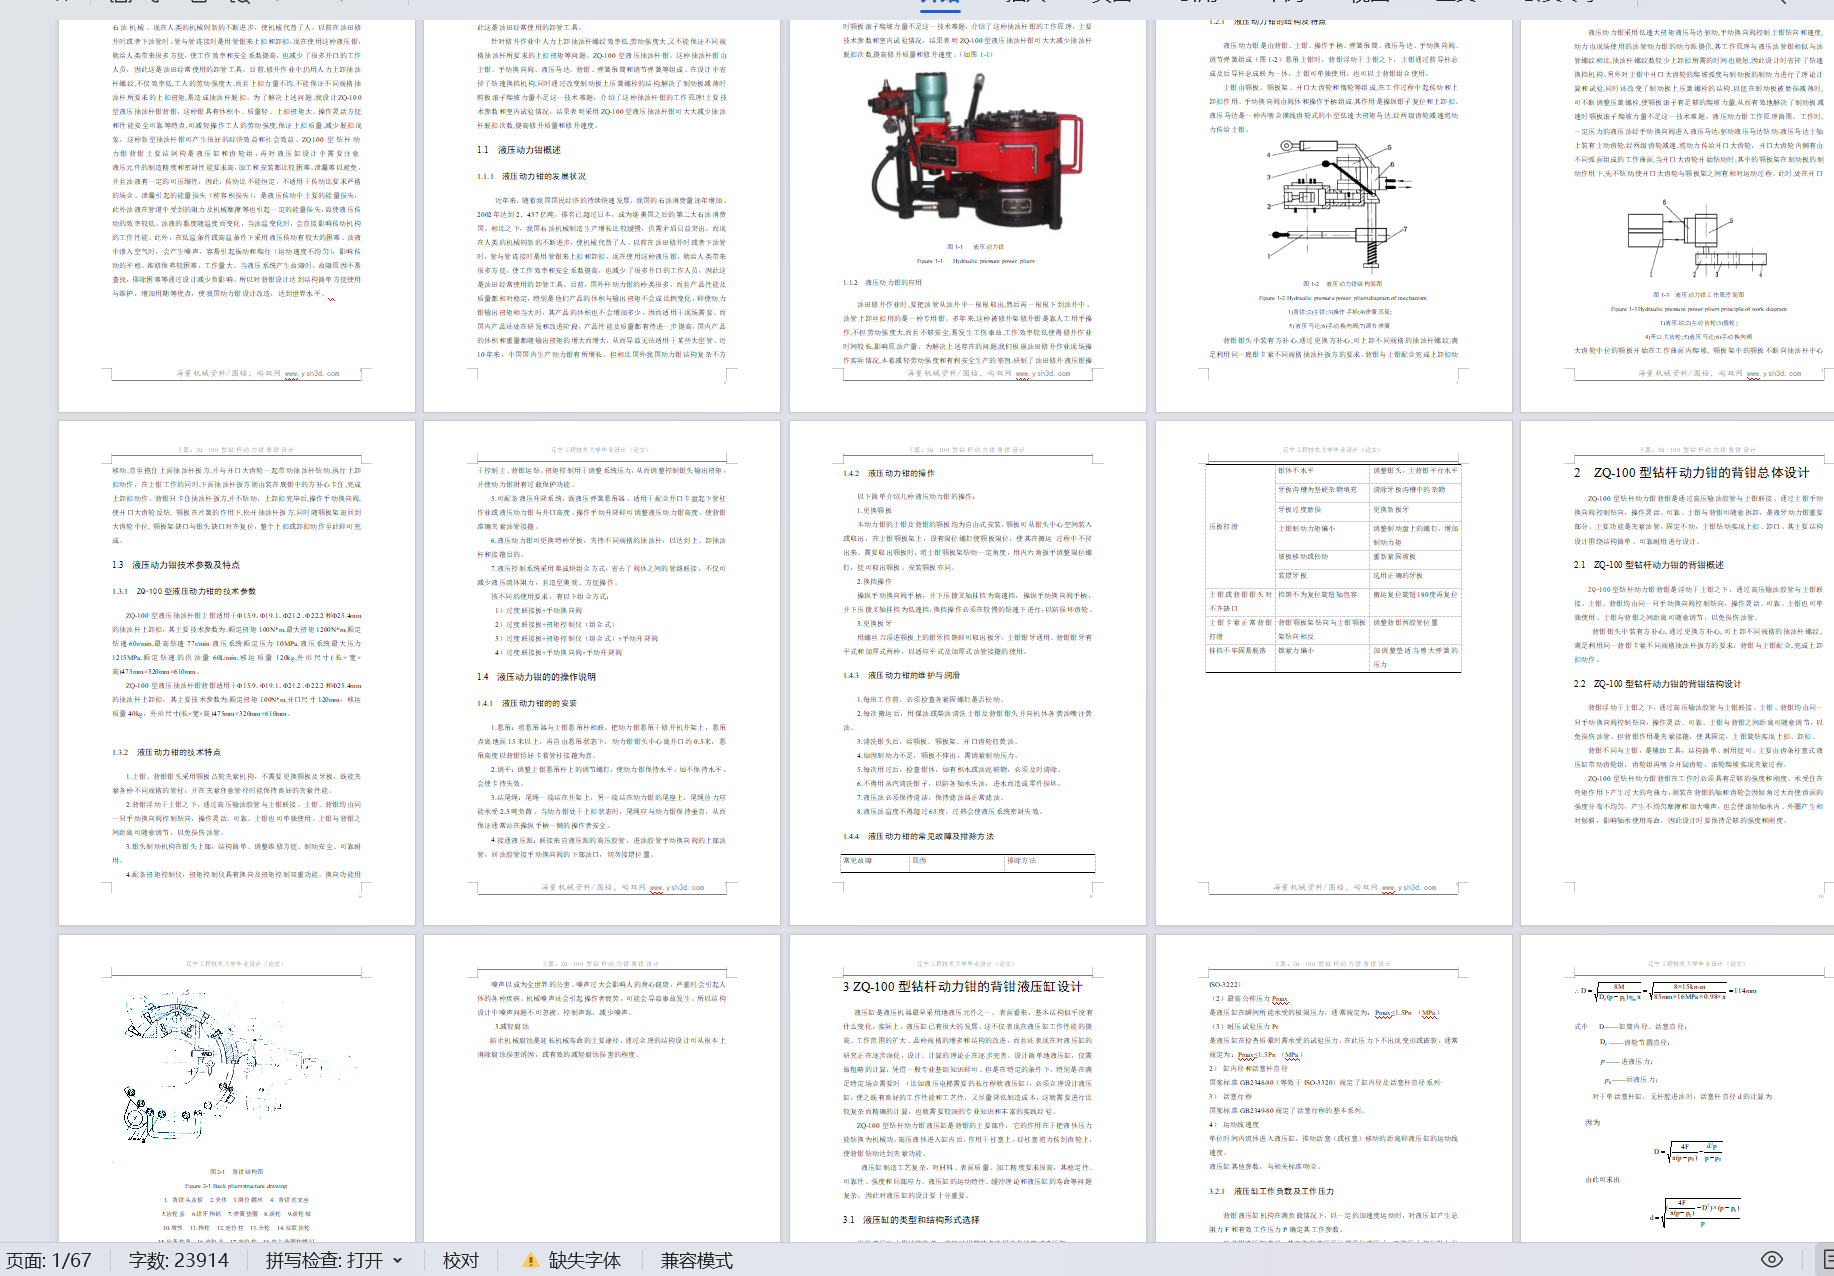This screenshot has width=1834, height=1276.
Task: Click the cylinder diameter formula ending in '=114mm'
Action: click(x=1665, y=991)
